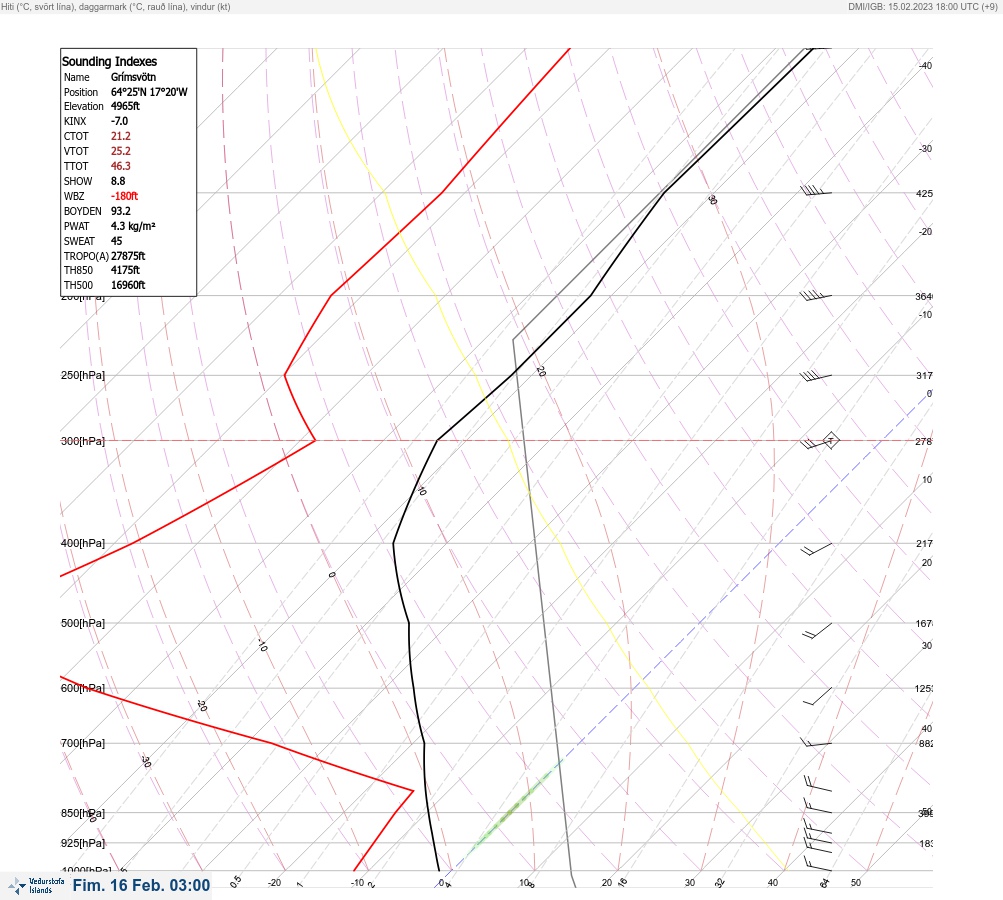1003x900 pixels.
Task: Click the TH850 value 4175ft
Action: [125, 270]
